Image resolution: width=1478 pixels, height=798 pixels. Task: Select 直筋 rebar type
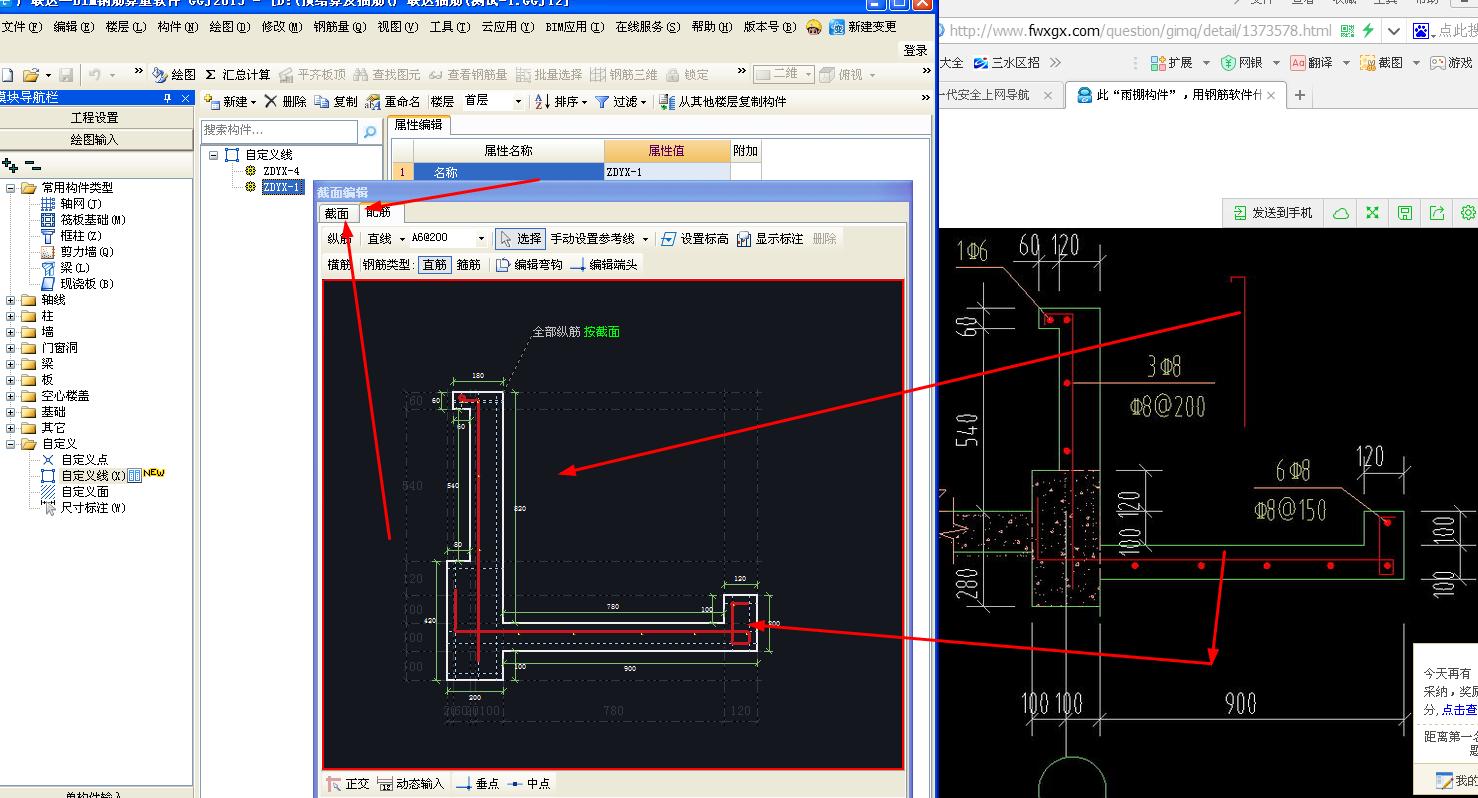(x=433, y=265)
